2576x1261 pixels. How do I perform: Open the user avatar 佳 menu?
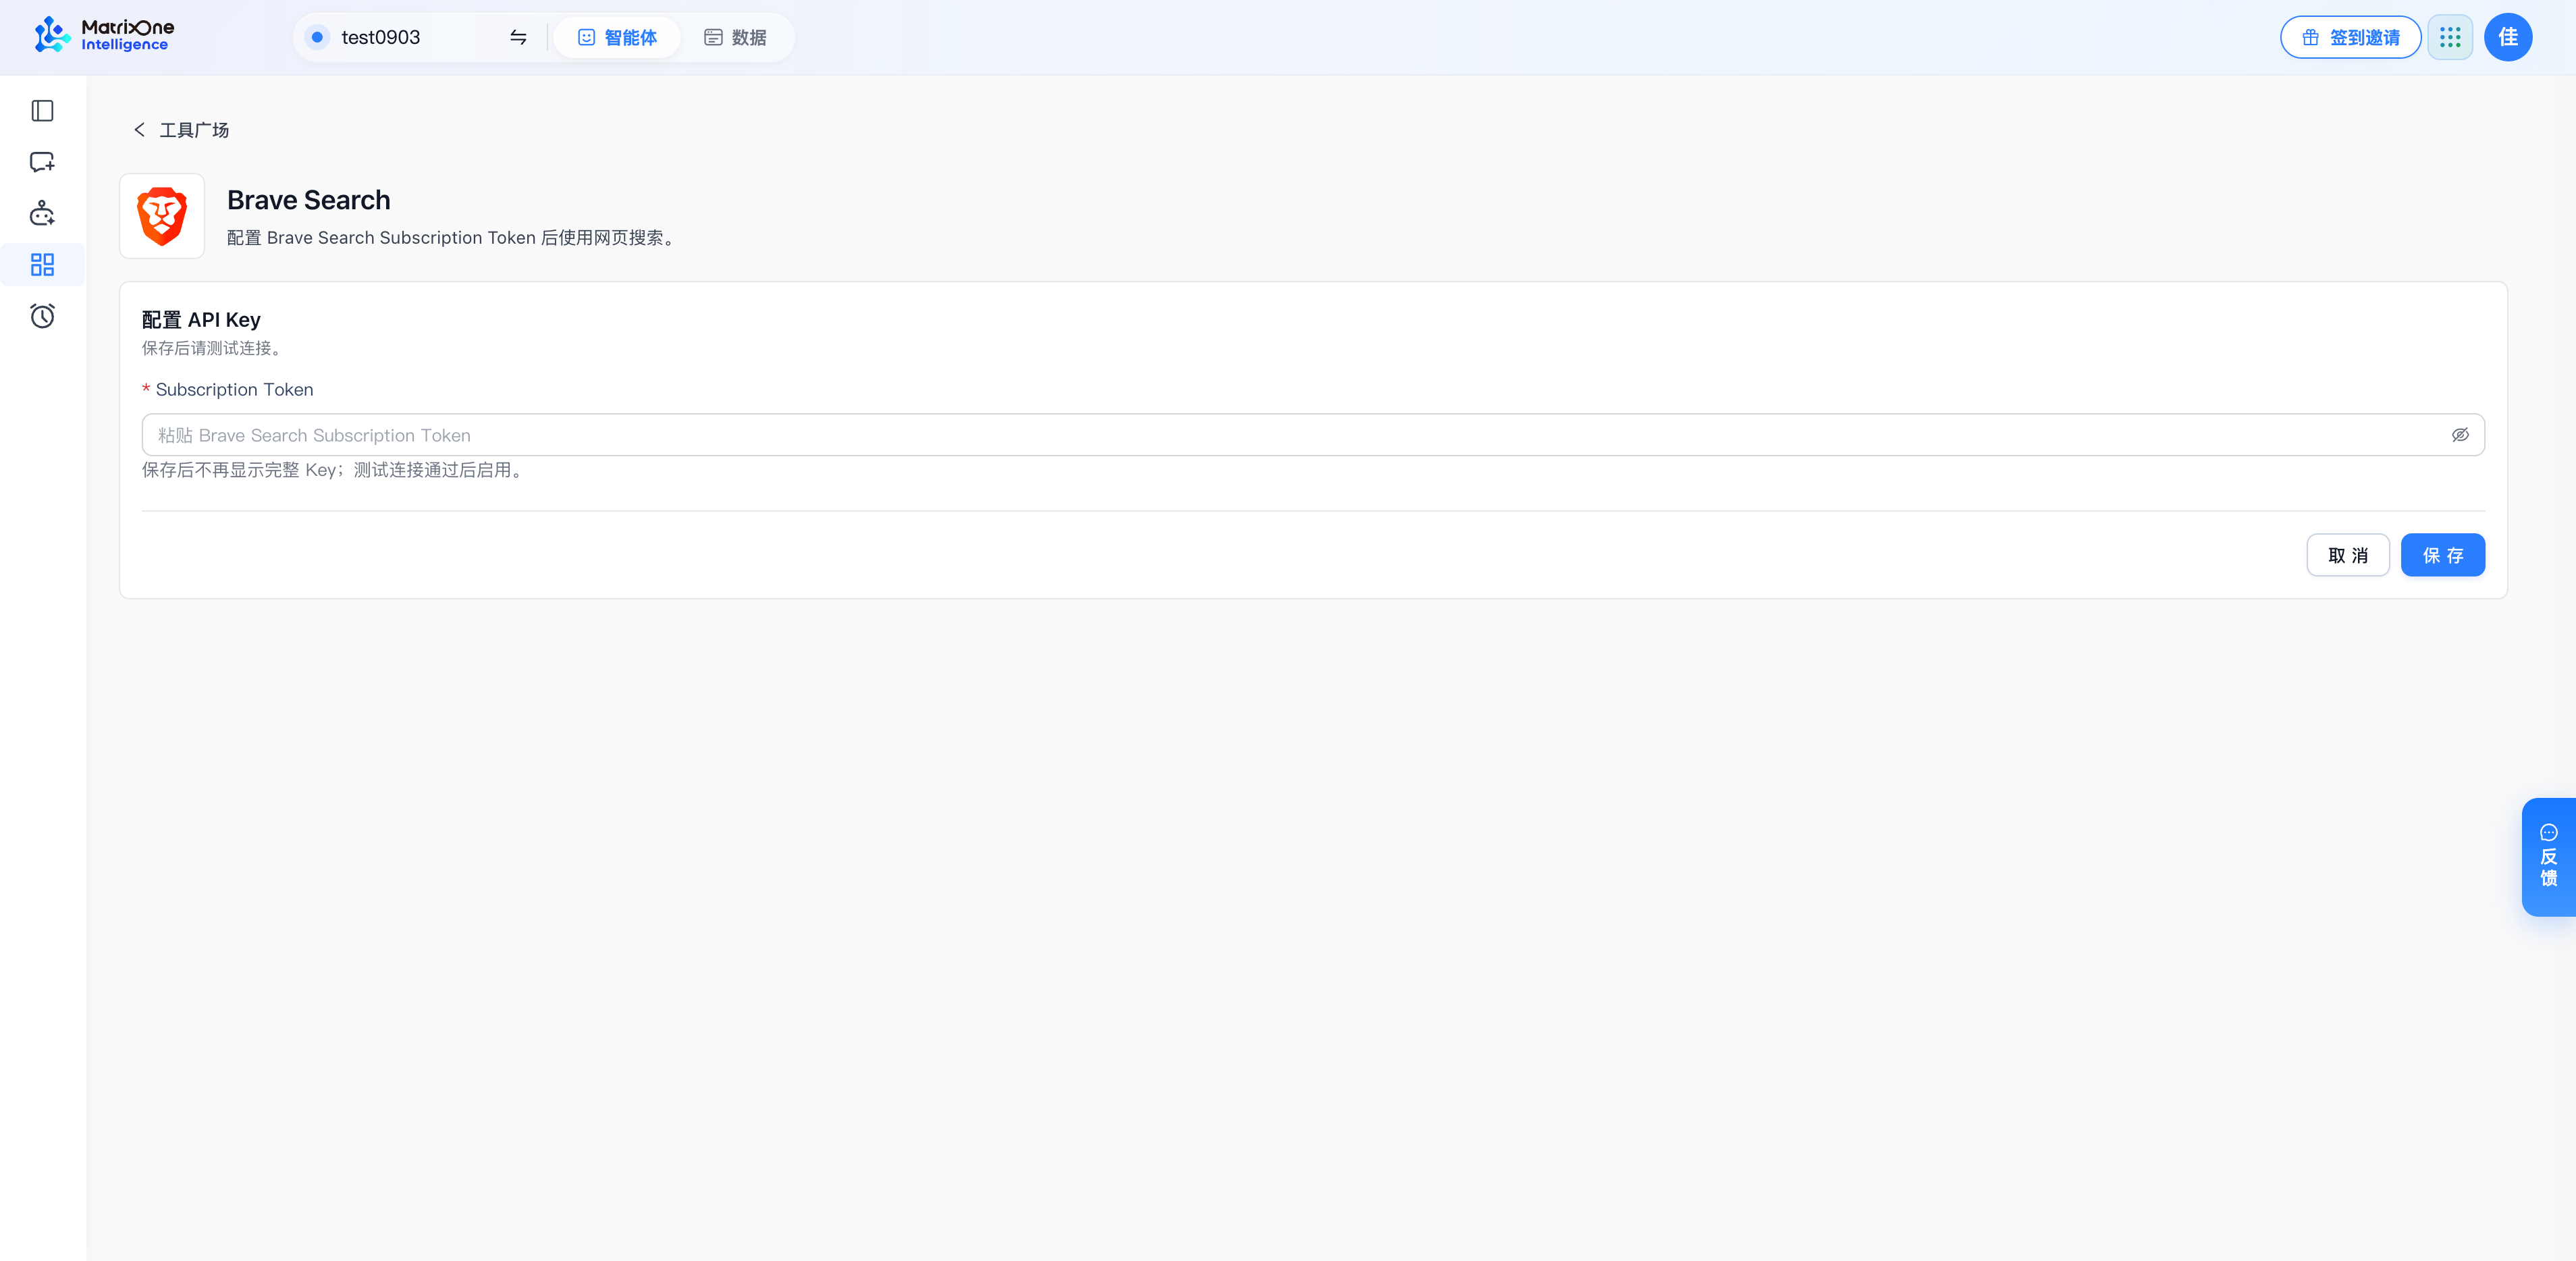[x=2508, y=37]
